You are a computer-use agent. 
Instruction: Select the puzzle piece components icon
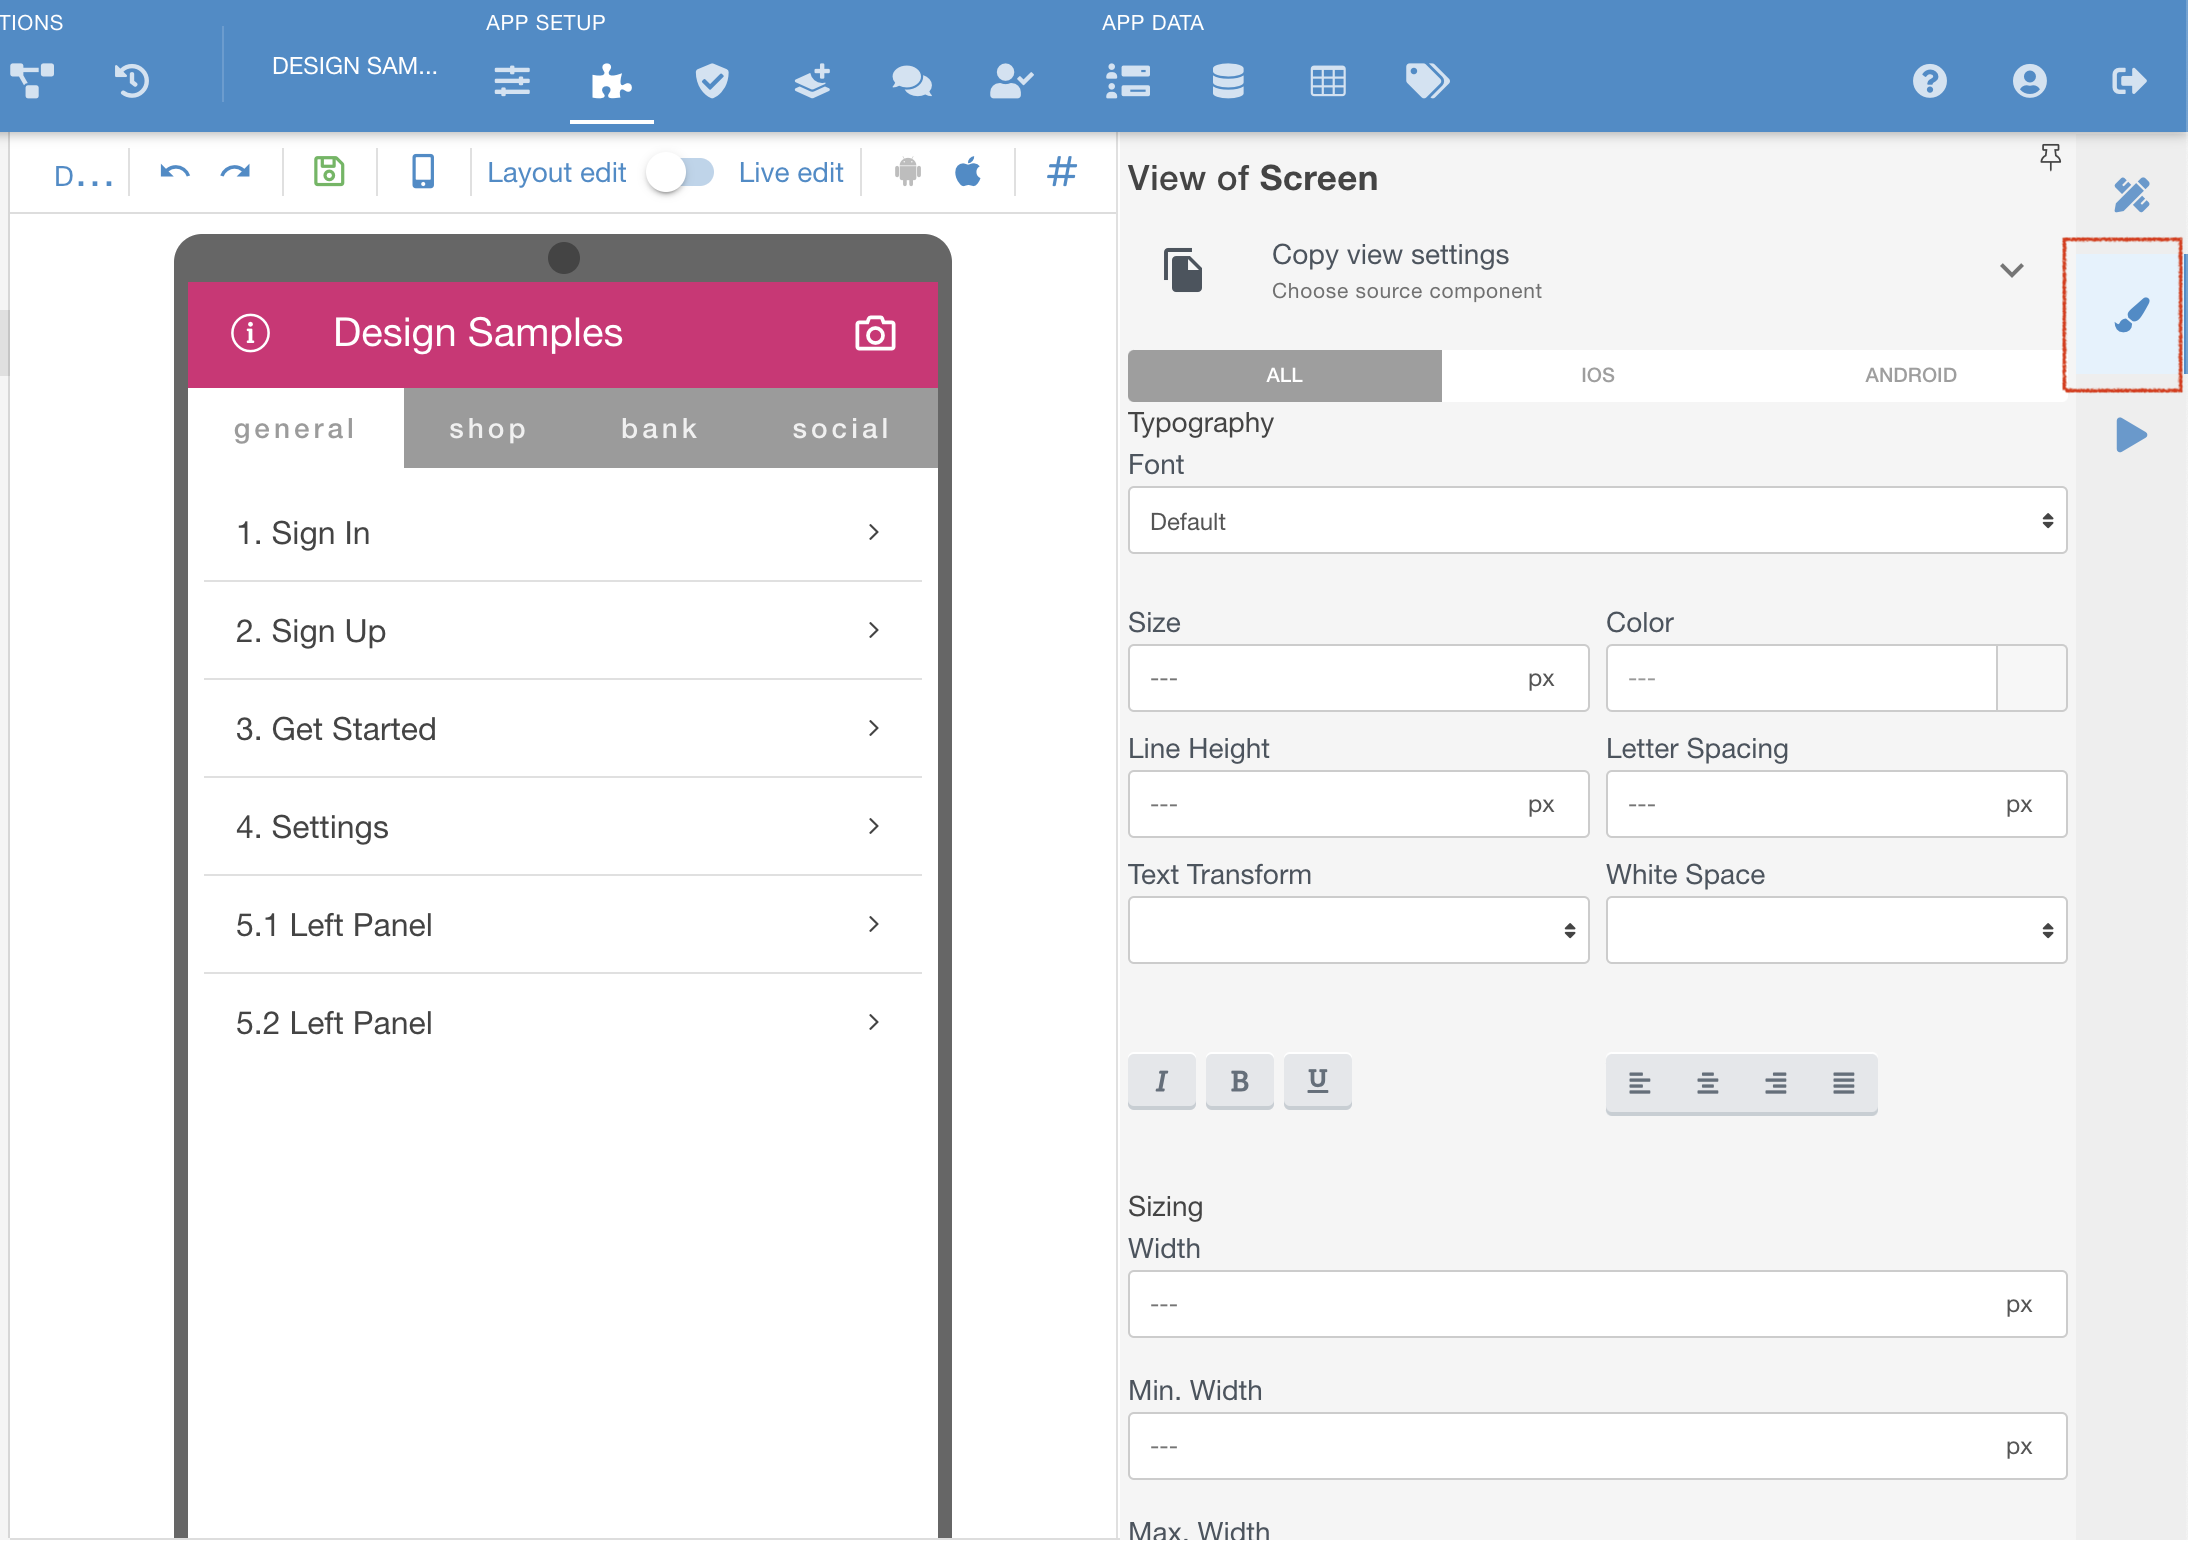[611, 80]
